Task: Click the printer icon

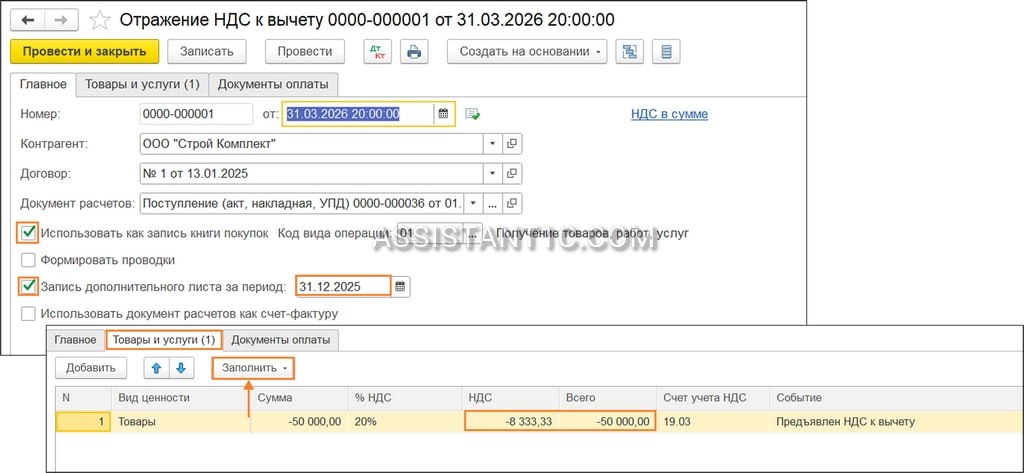Action: (x=414, y=52)
